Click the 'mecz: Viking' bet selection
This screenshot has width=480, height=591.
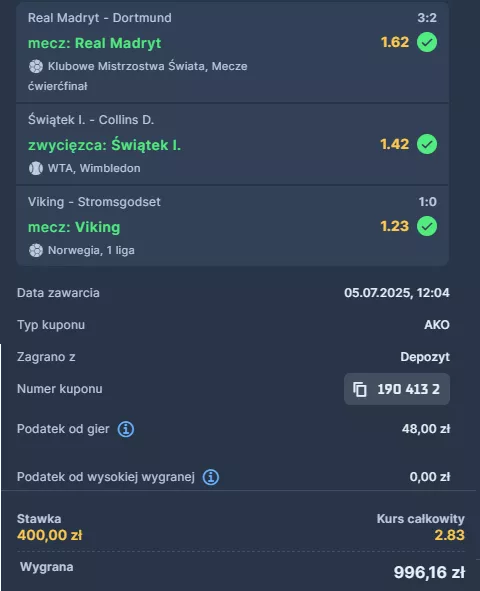74,227
